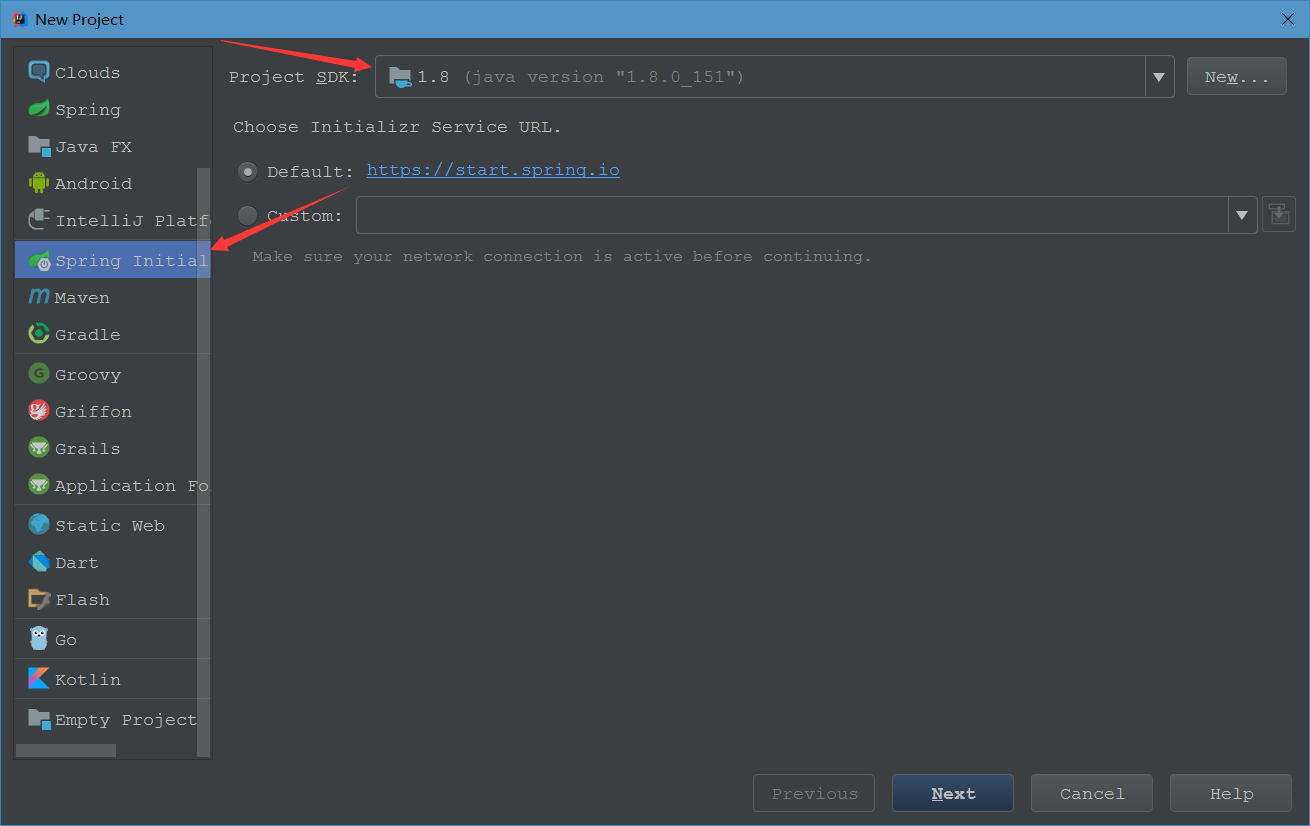The width and height of the screenshot is (1310, 826).
Task: Click the 'Go' list label
Action: pyautogui.click(x=66, y=640)
